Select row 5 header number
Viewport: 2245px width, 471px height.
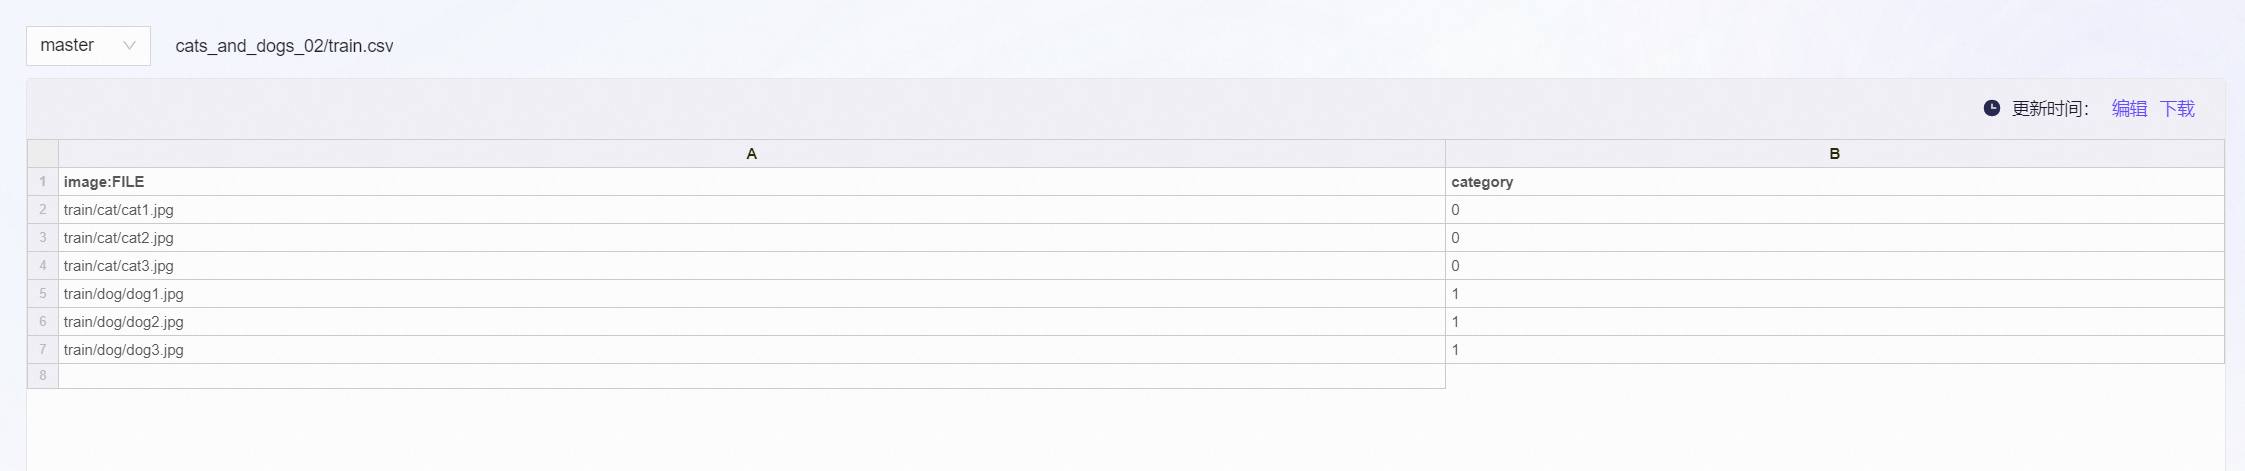click(x=43, y=293)
